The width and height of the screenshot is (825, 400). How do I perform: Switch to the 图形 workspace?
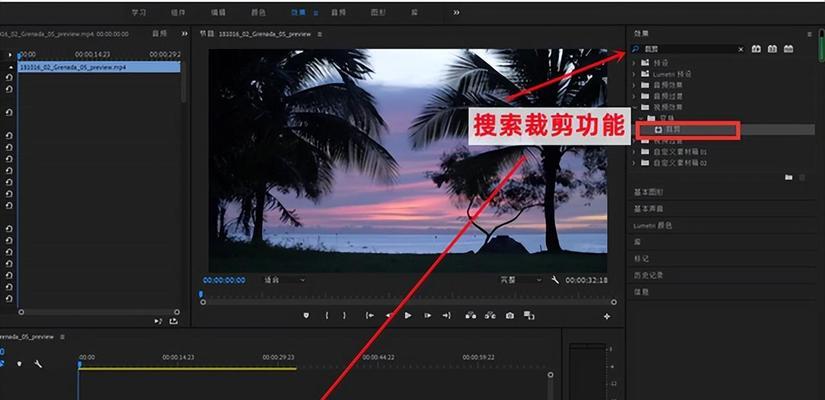coord(378,12)
